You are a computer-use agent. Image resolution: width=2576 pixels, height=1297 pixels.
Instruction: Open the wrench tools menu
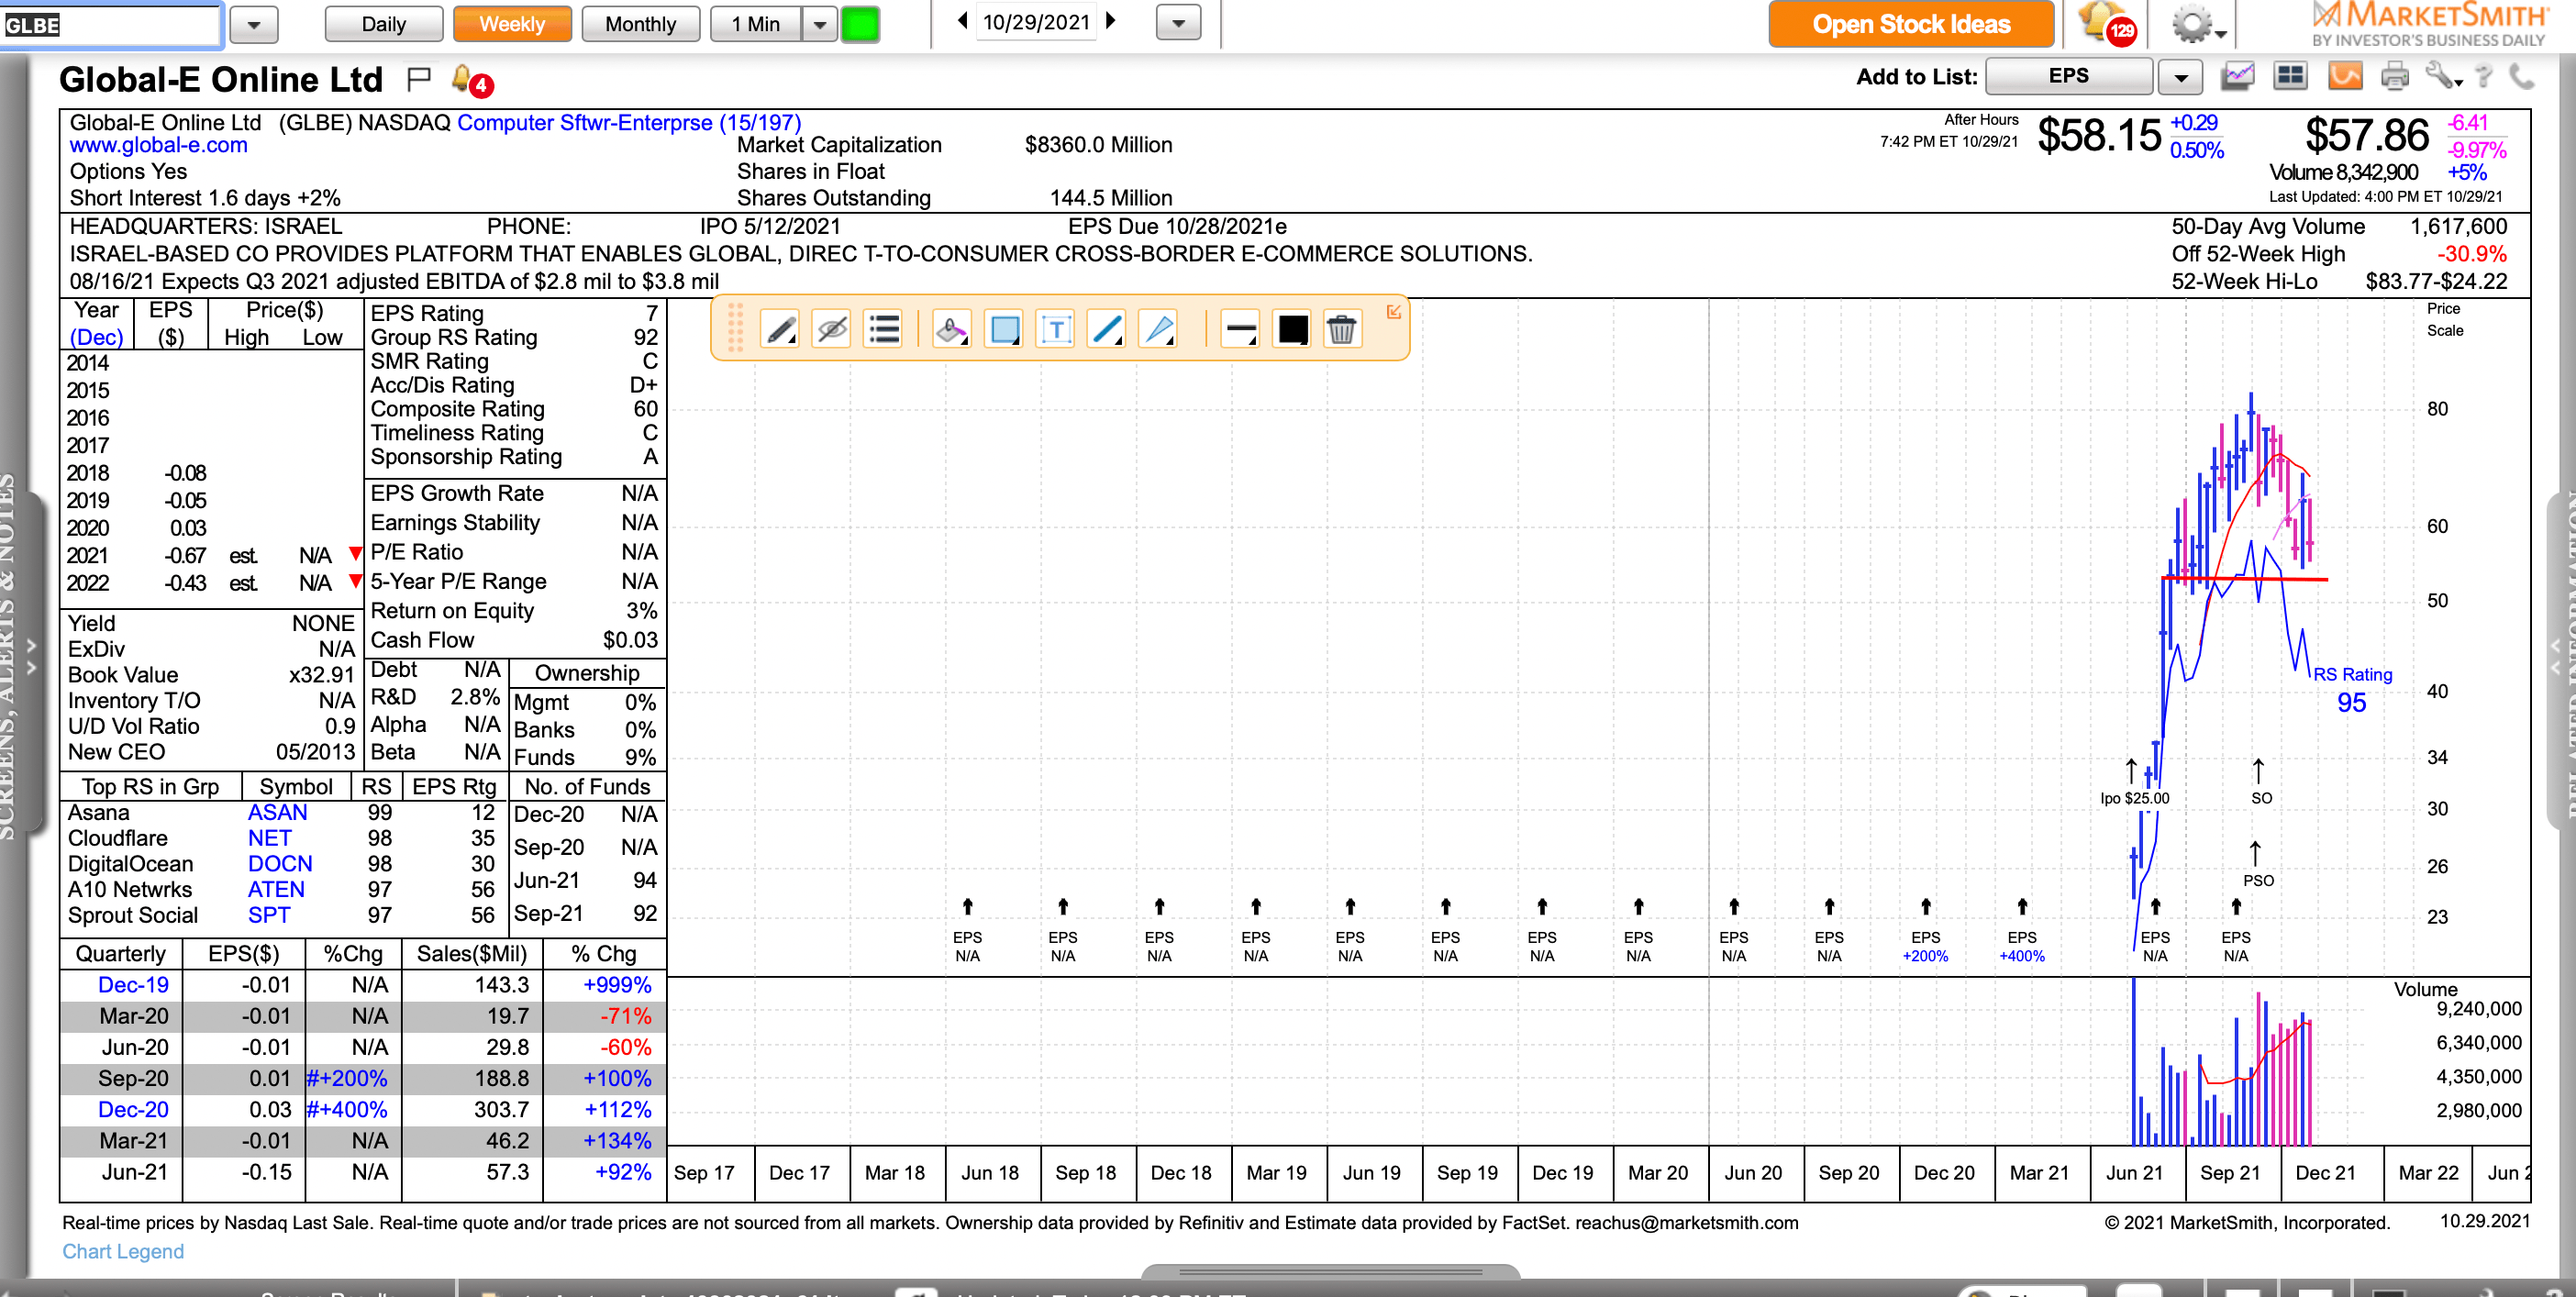pyautogui.click(x=2443, y=76)
